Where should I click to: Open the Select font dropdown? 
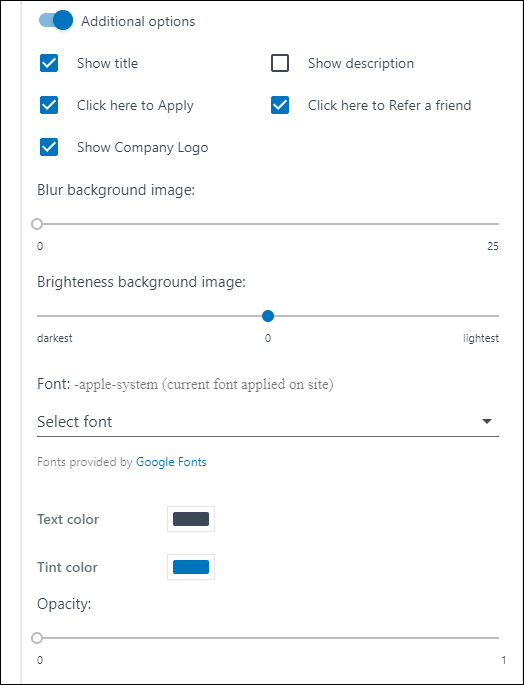pos(268,422)
